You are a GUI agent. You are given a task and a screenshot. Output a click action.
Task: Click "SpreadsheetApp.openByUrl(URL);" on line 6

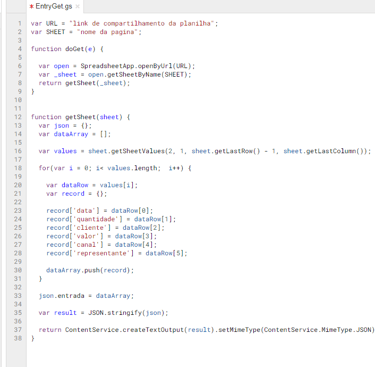138,66
